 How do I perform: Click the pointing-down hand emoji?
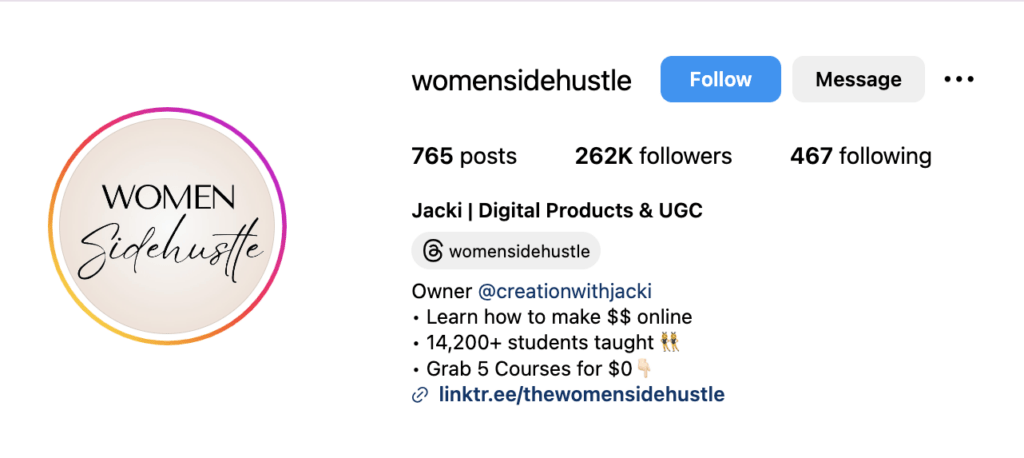tap(644, 369)
